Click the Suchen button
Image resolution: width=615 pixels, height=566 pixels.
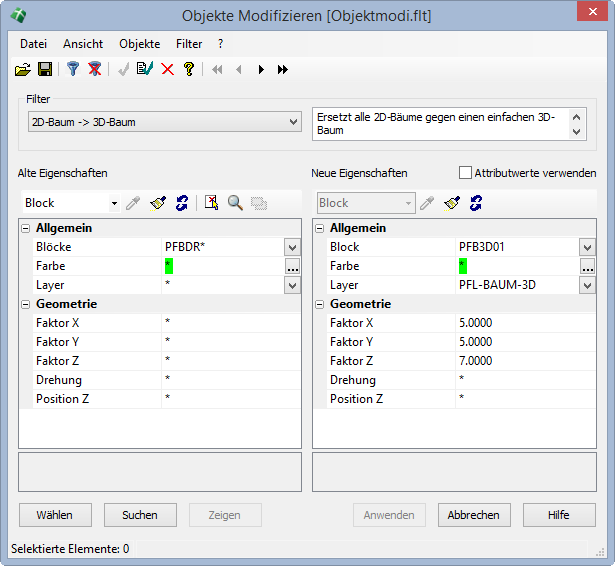140,515
